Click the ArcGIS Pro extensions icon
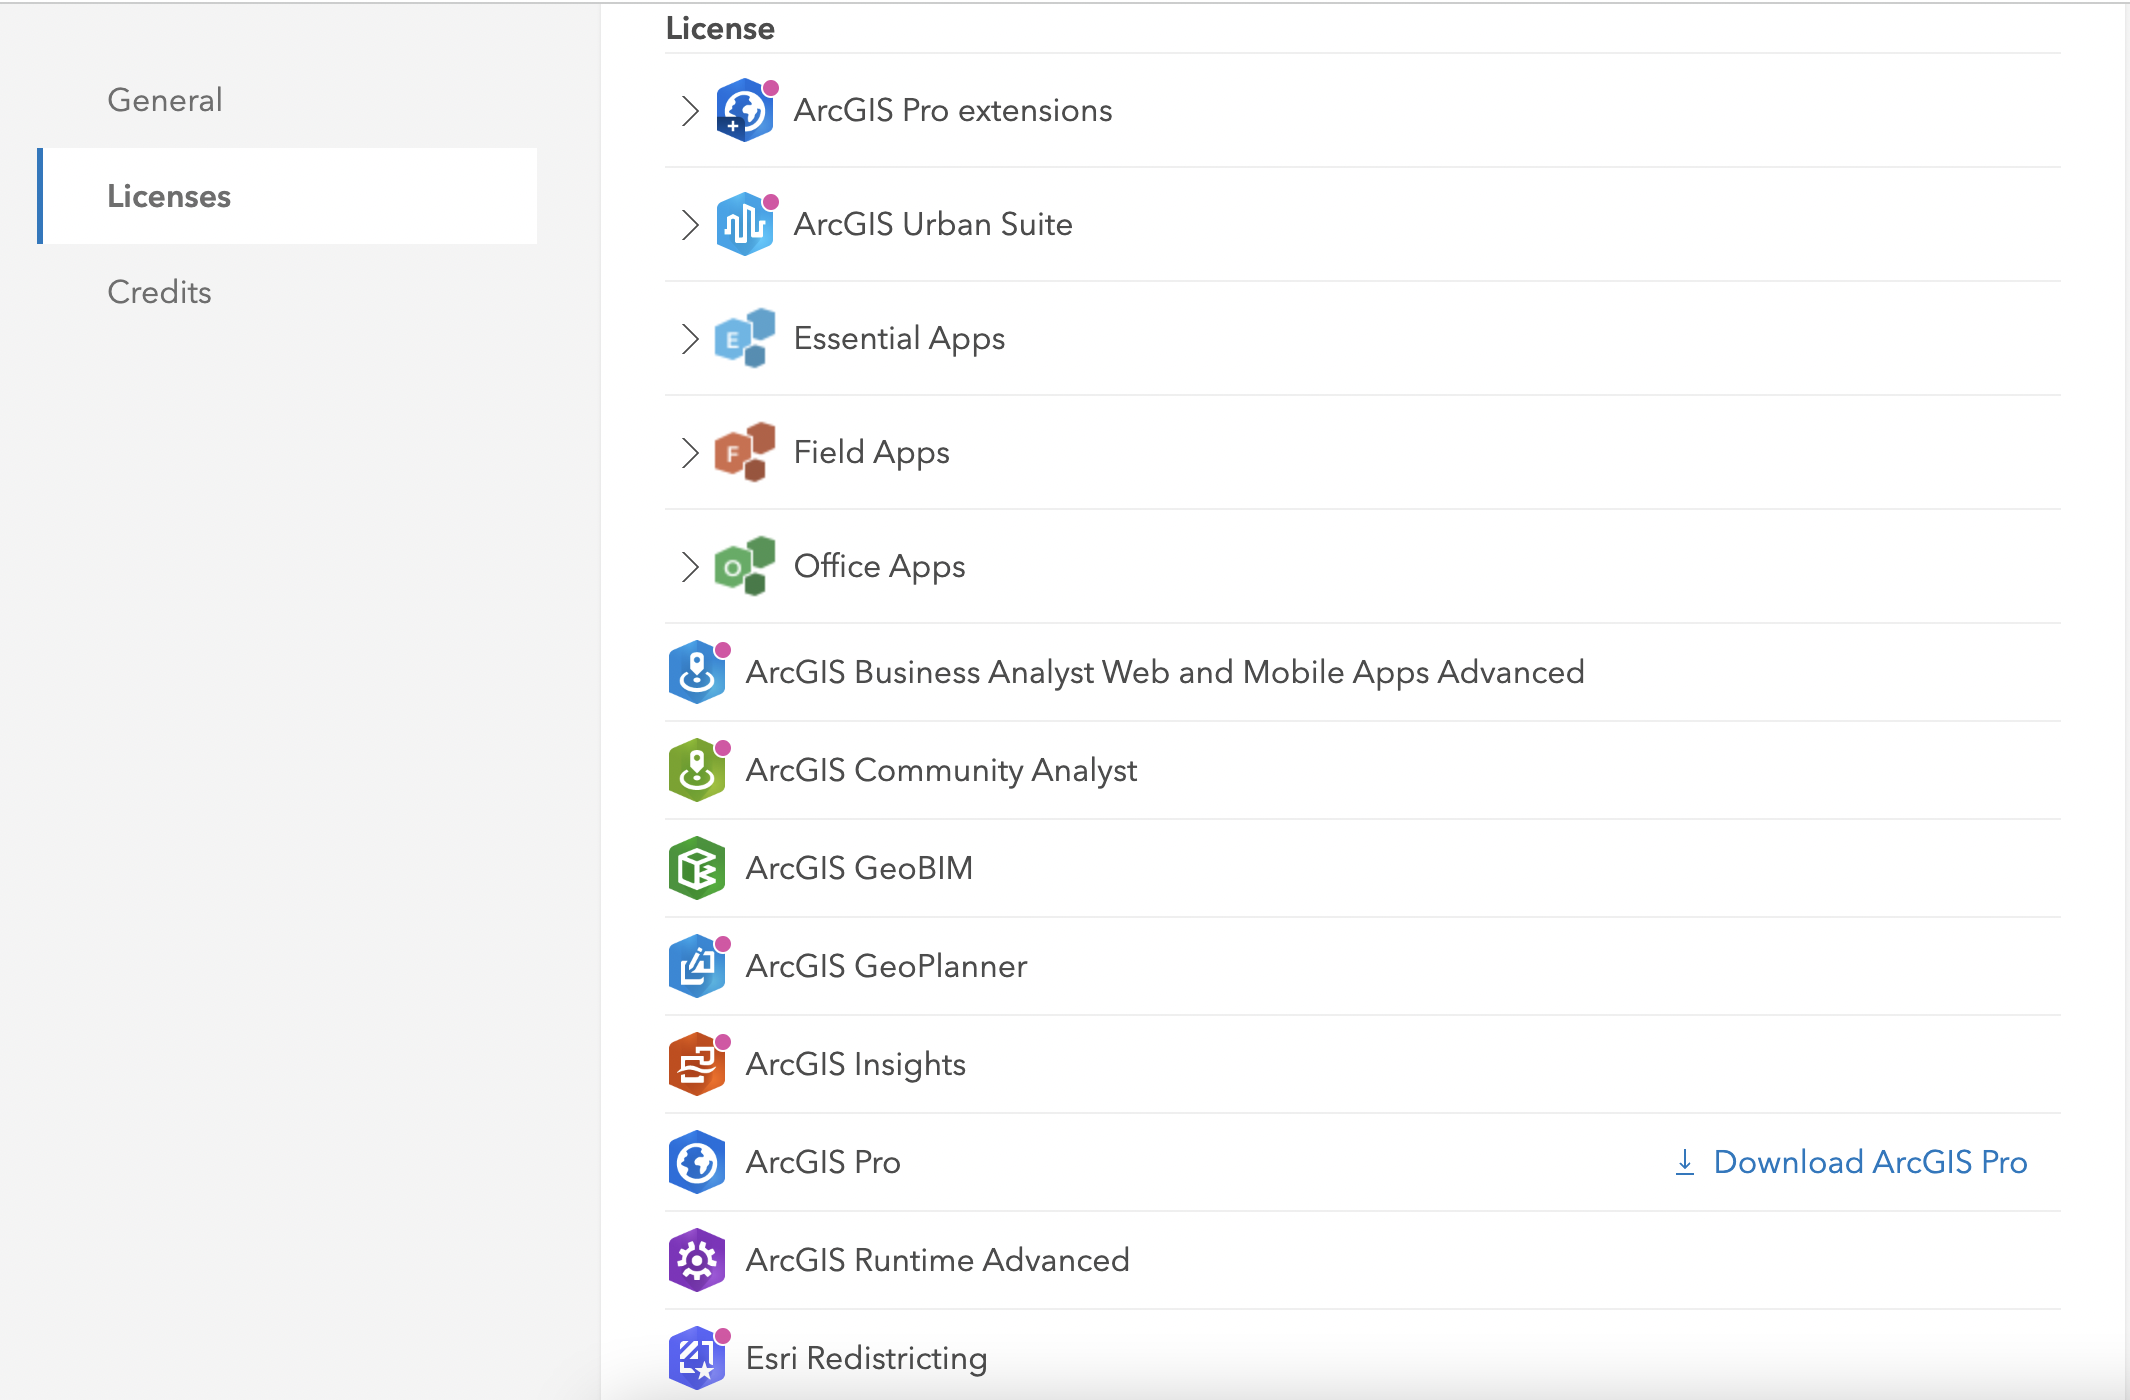This screenshot has height=1400, width=2130. (x=746, y=110)
